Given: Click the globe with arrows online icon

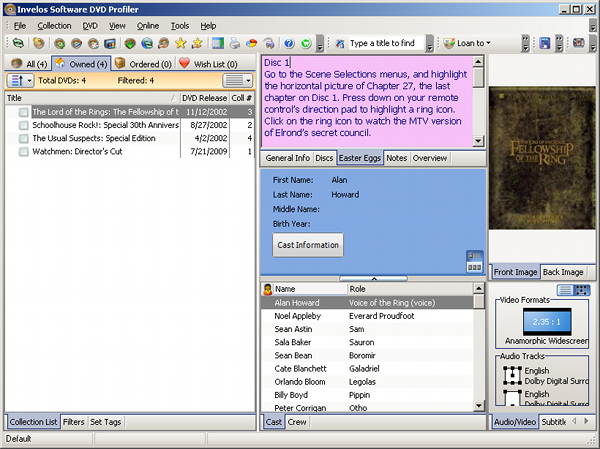Looking at the screenshot, I should coord(147,43).
